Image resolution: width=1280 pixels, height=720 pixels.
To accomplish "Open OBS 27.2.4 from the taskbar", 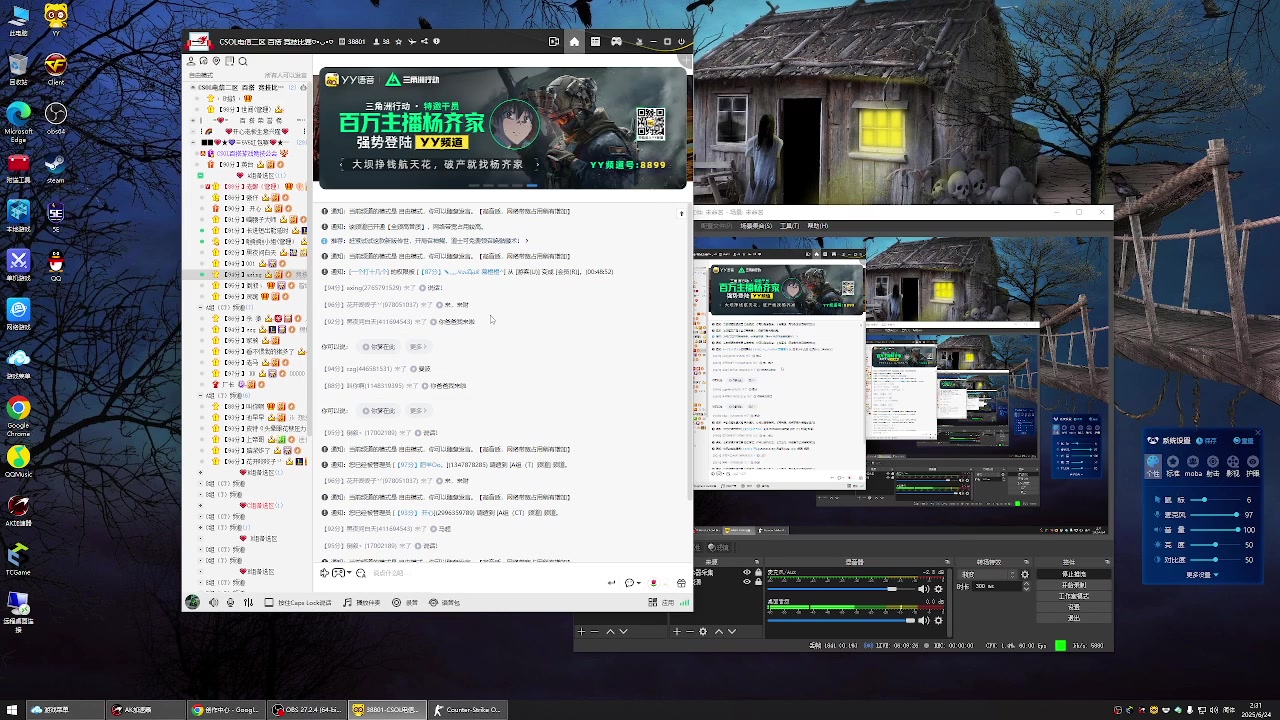I will coord(308,710).
